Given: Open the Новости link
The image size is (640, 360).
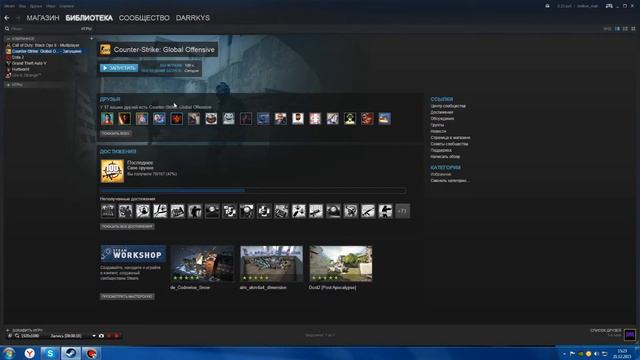Looking at the screenshot, I should 438,131.
